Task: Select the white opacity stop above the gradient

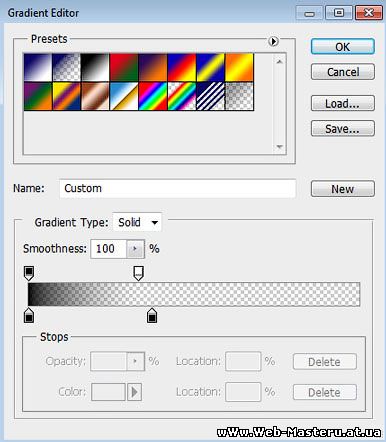Action: pos(138,273)
